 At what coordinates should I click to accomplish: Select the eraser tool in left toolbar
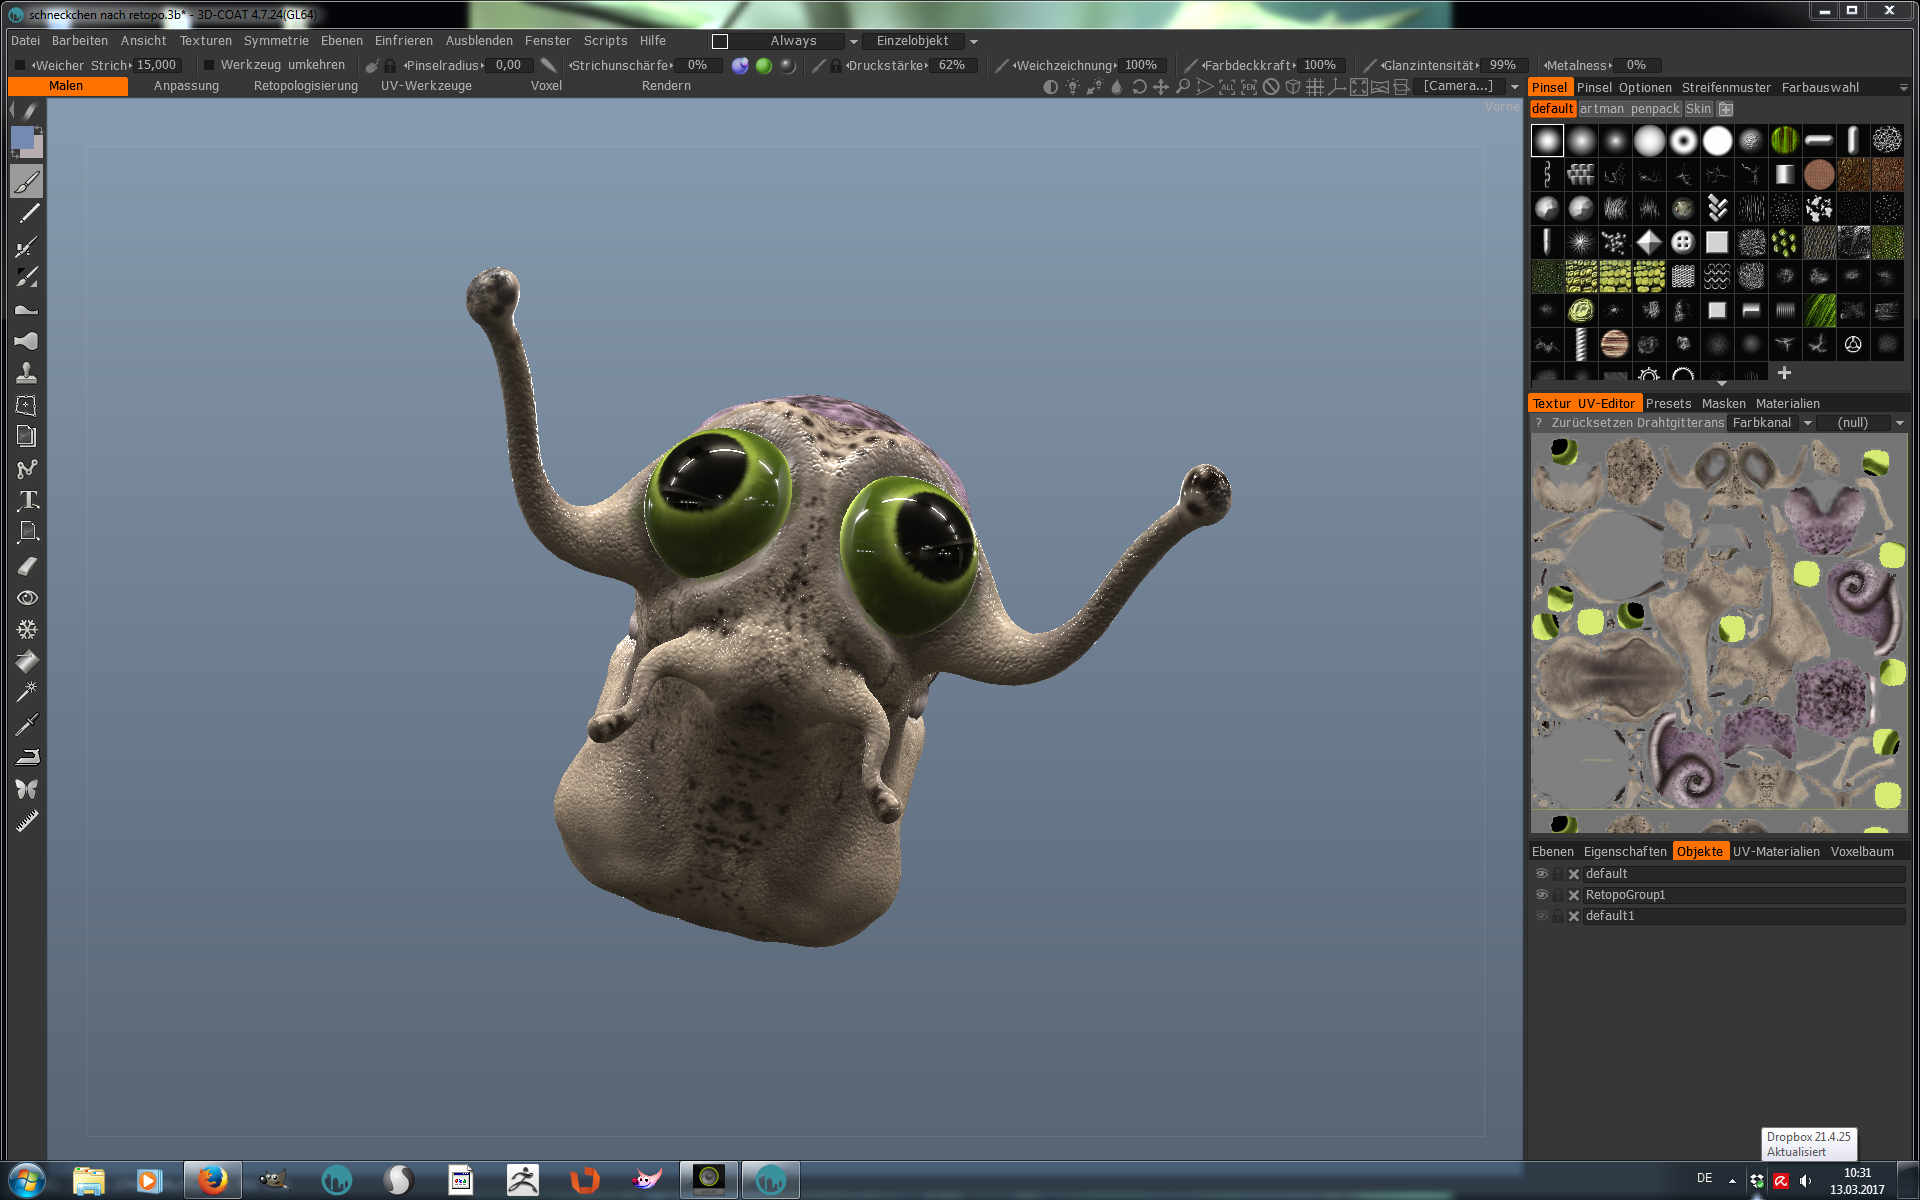(27, 566)
